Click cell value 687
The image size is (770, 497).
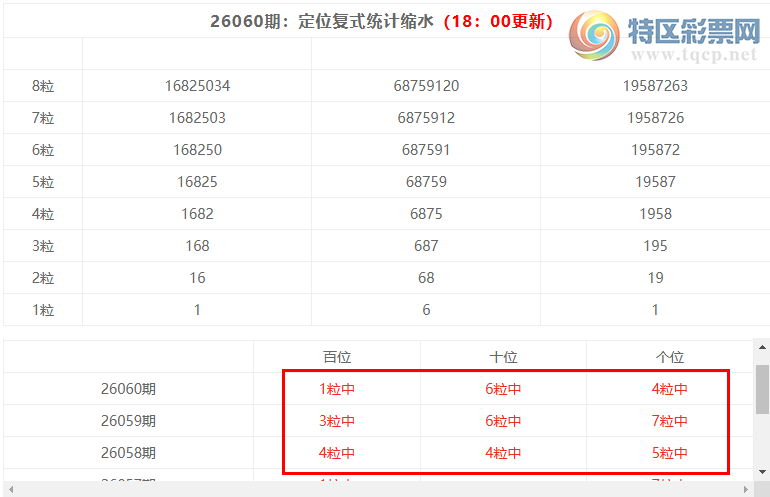[426, 246]
